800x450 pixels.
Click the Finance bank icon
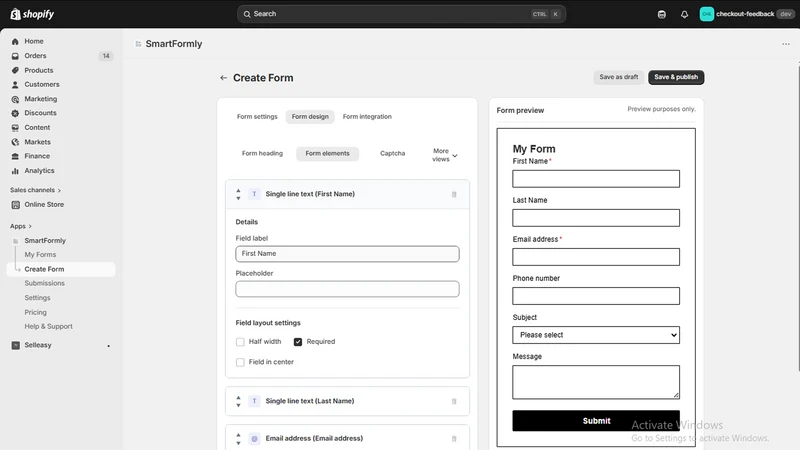coord(15,156)
